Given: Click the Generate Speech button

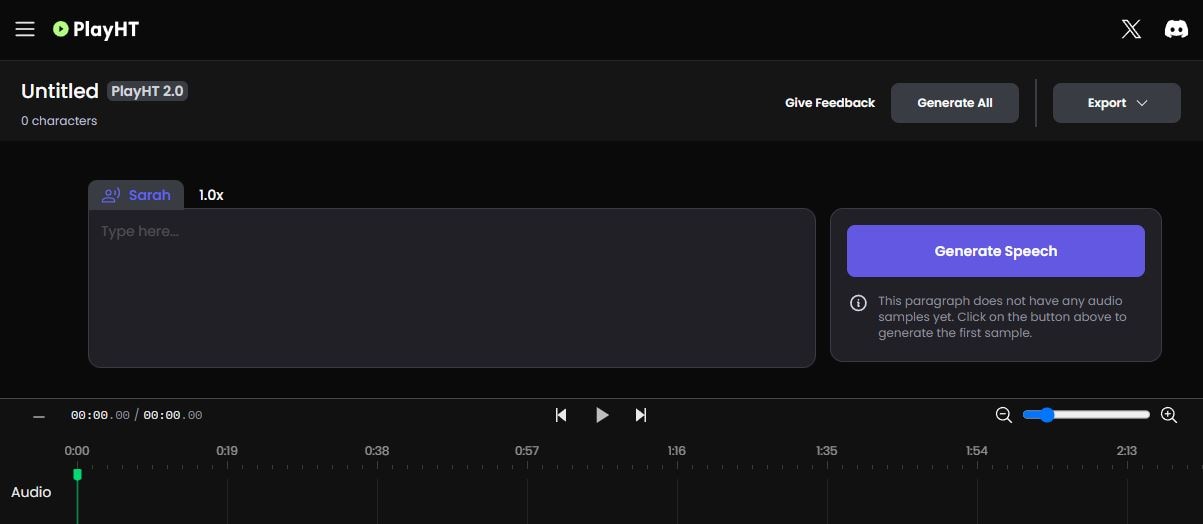Looking at the screenshot, I should pyautogui.click(x=995, y=251).
